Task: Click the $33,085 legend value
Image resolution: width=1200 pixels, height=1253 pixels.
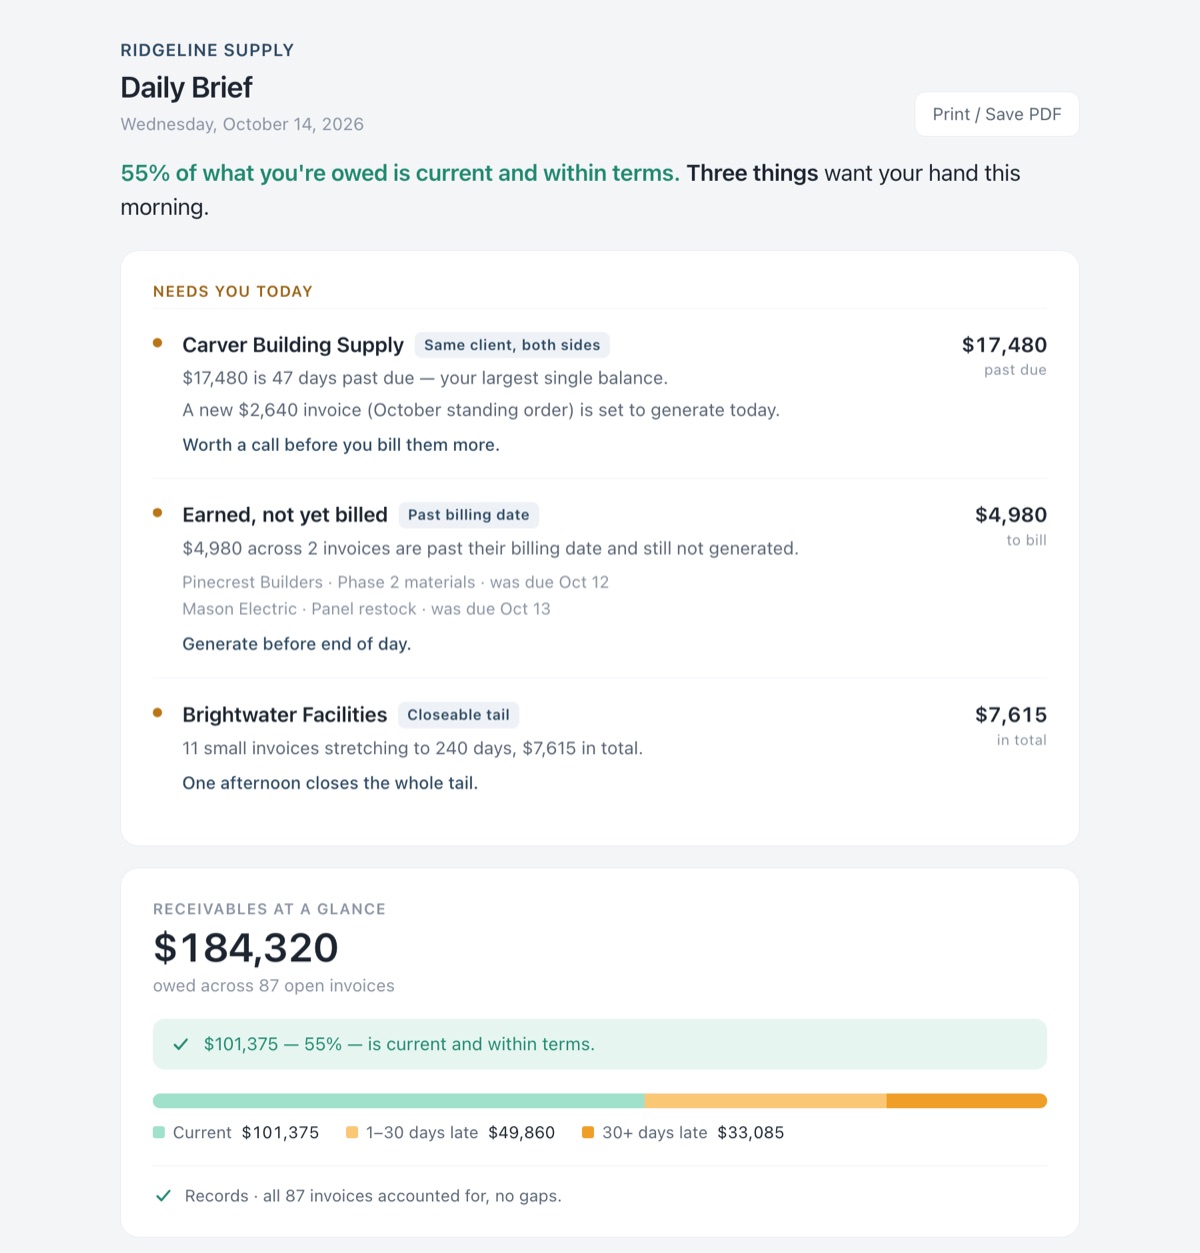Action: click(x=751, y=1133)
